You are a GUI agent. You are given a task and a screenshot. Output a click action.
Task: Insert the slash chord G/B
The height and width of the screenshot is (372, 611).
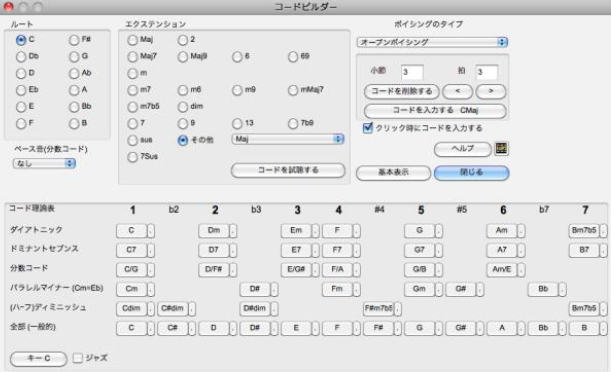coord(419,270)
